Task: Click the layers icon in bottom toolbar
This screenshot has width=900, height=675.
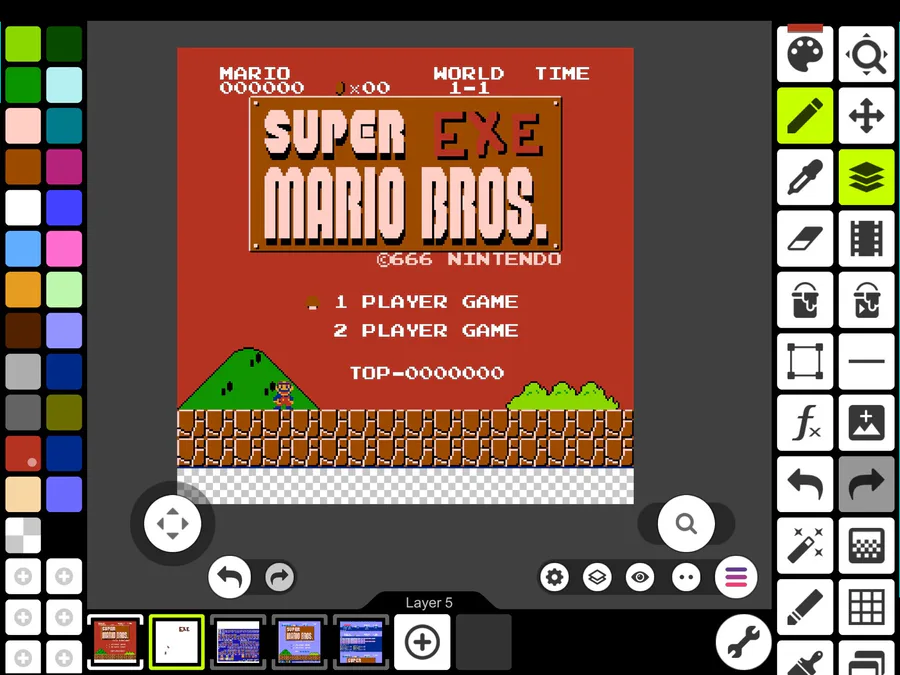Action: tap(597, 577)
